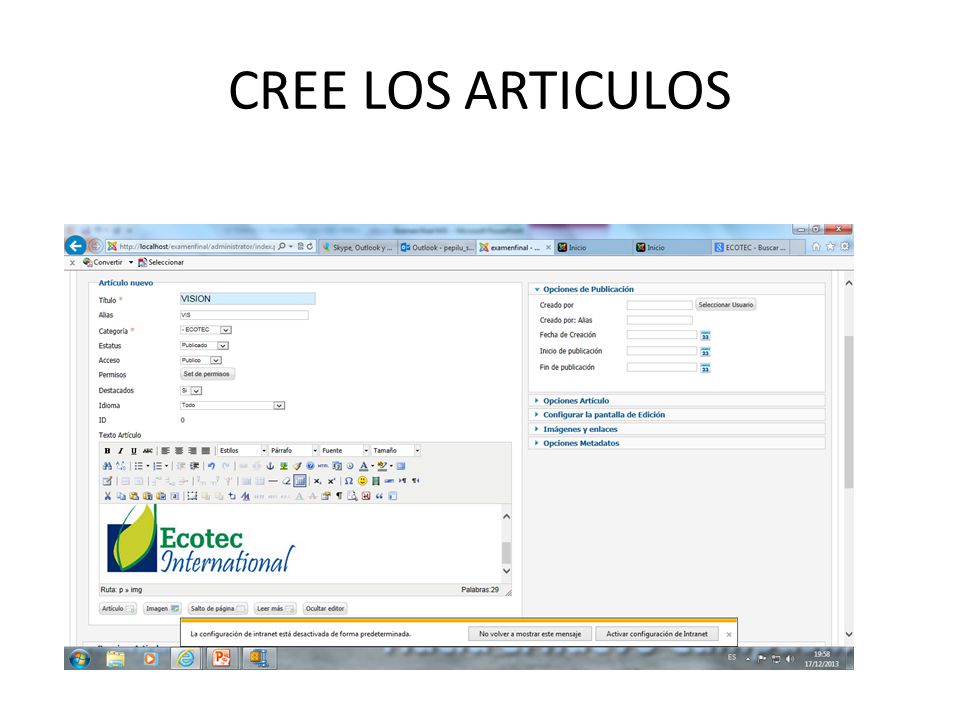Insert a blockquote

click(379, 496)
